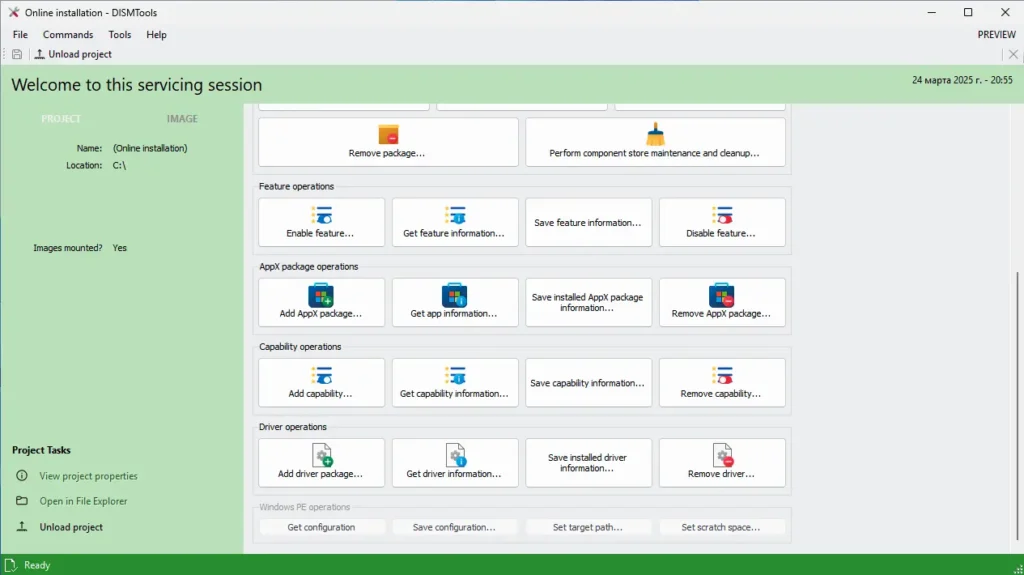Open the Tools menu
1024x575 pixels.
120,35
